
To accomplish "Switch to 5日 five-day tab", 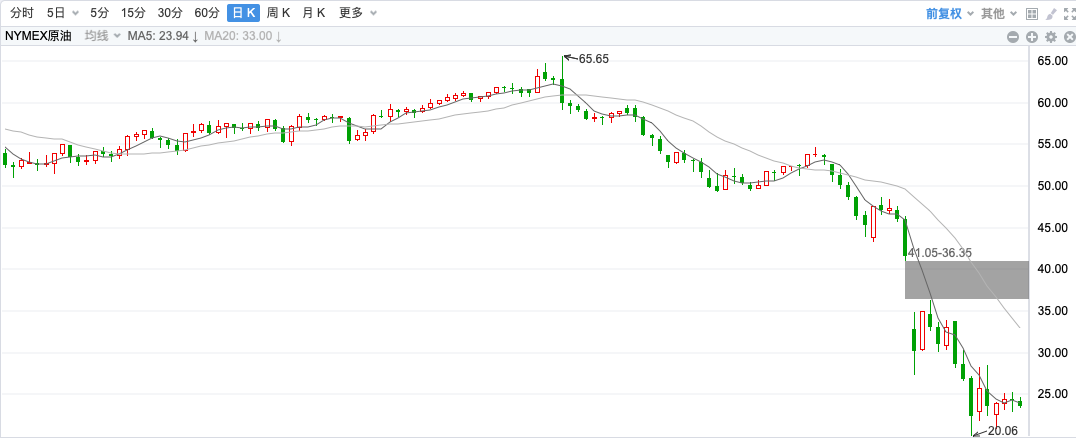I will point(56,13).
